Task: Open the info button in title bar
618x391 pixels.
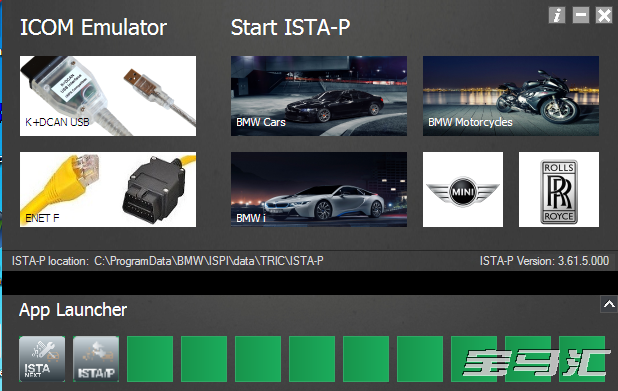Action: click(557, 15)
